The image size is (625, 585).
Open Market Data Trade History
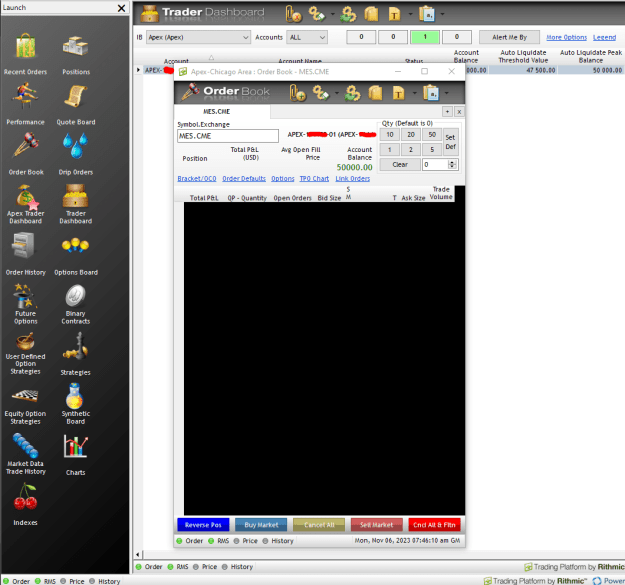pos(26,454)
